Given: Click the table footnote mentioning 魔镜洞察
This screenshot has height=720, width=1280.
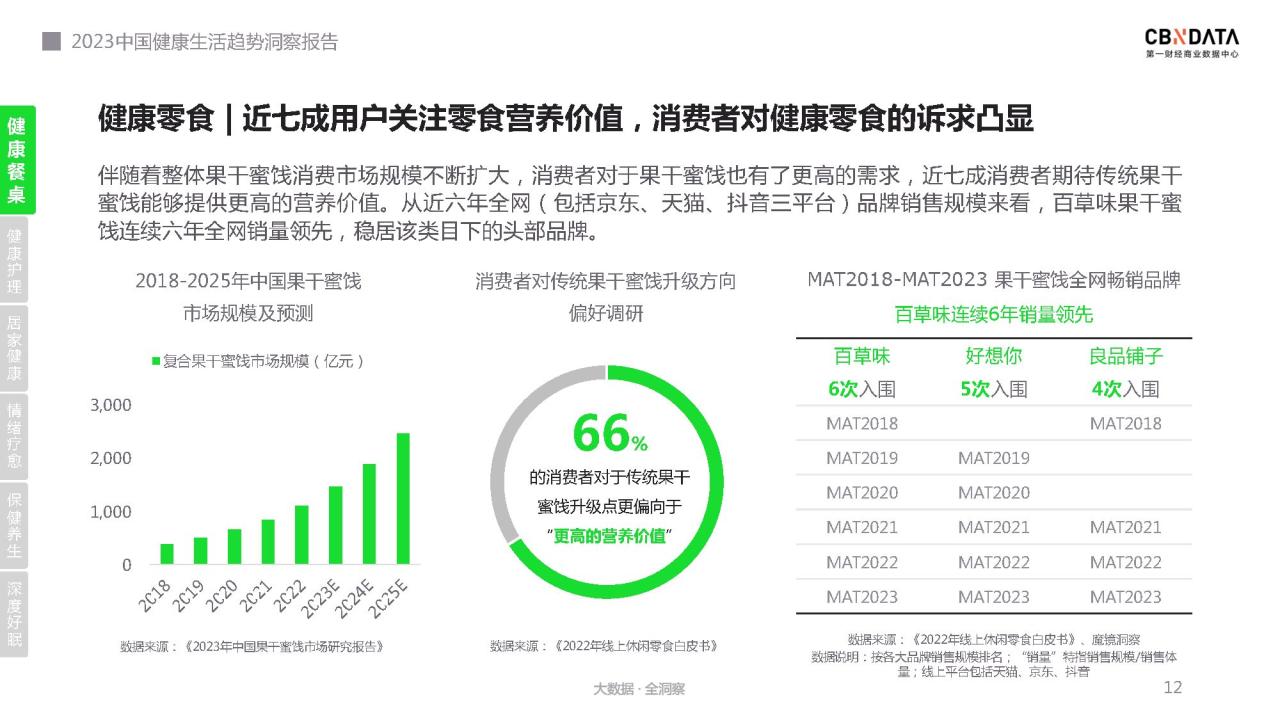Looking at the screenshot, I should click(994, 639).
